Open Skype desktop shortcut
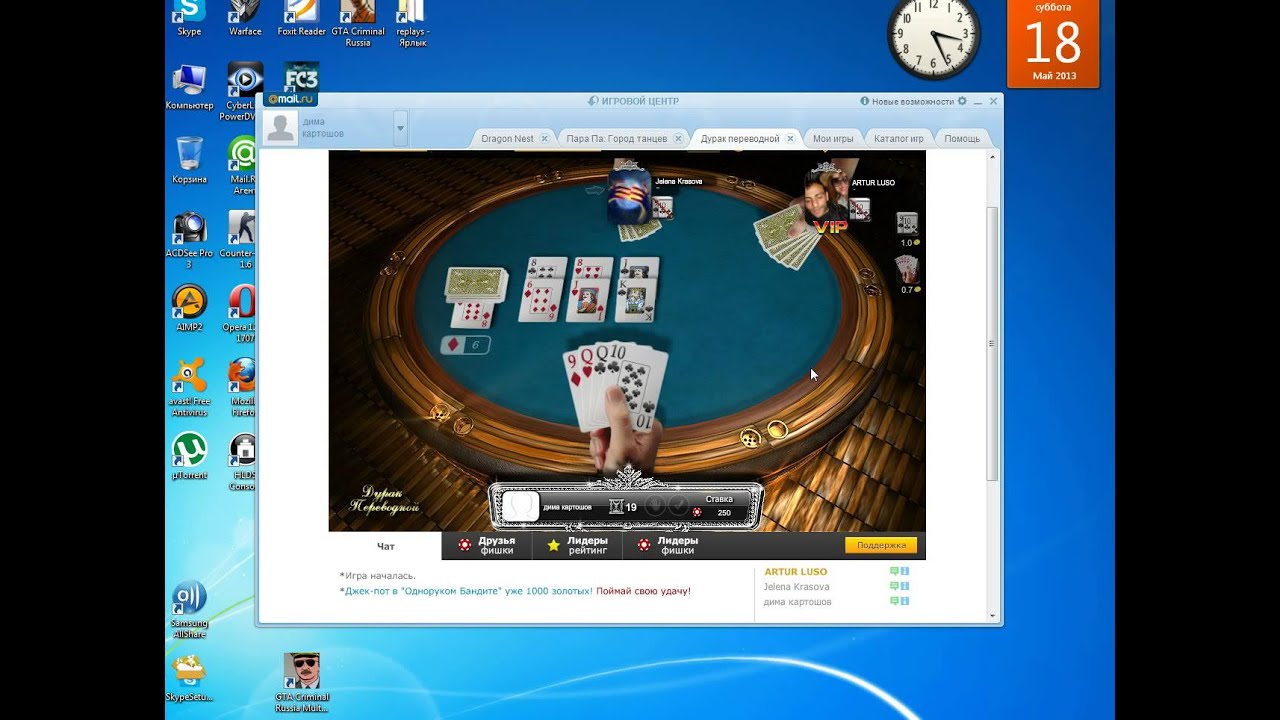 tap(189, 17)
